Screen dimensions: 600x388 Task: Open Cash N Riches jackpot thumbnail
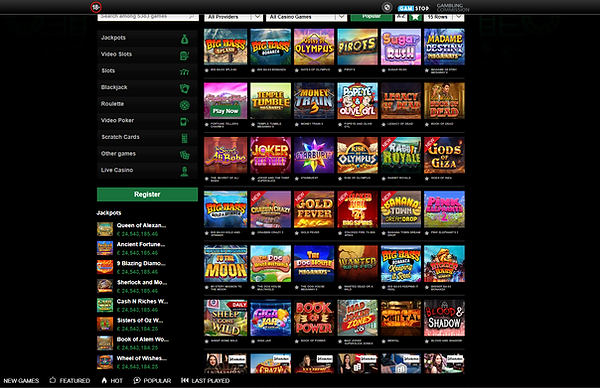pyautogui.click(x=105, y=305)
